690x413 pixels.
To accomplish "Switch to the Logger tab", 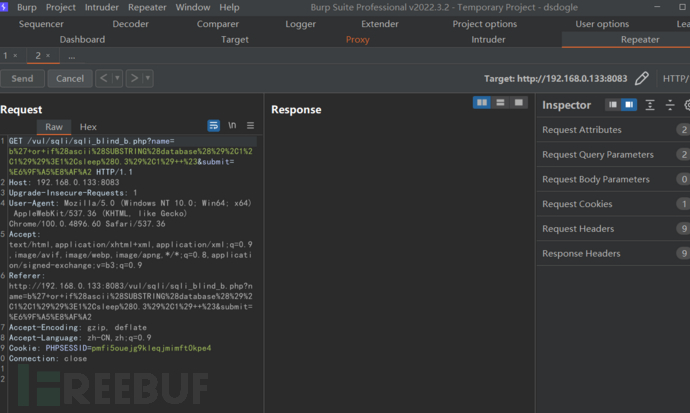I will pos(300,24).
